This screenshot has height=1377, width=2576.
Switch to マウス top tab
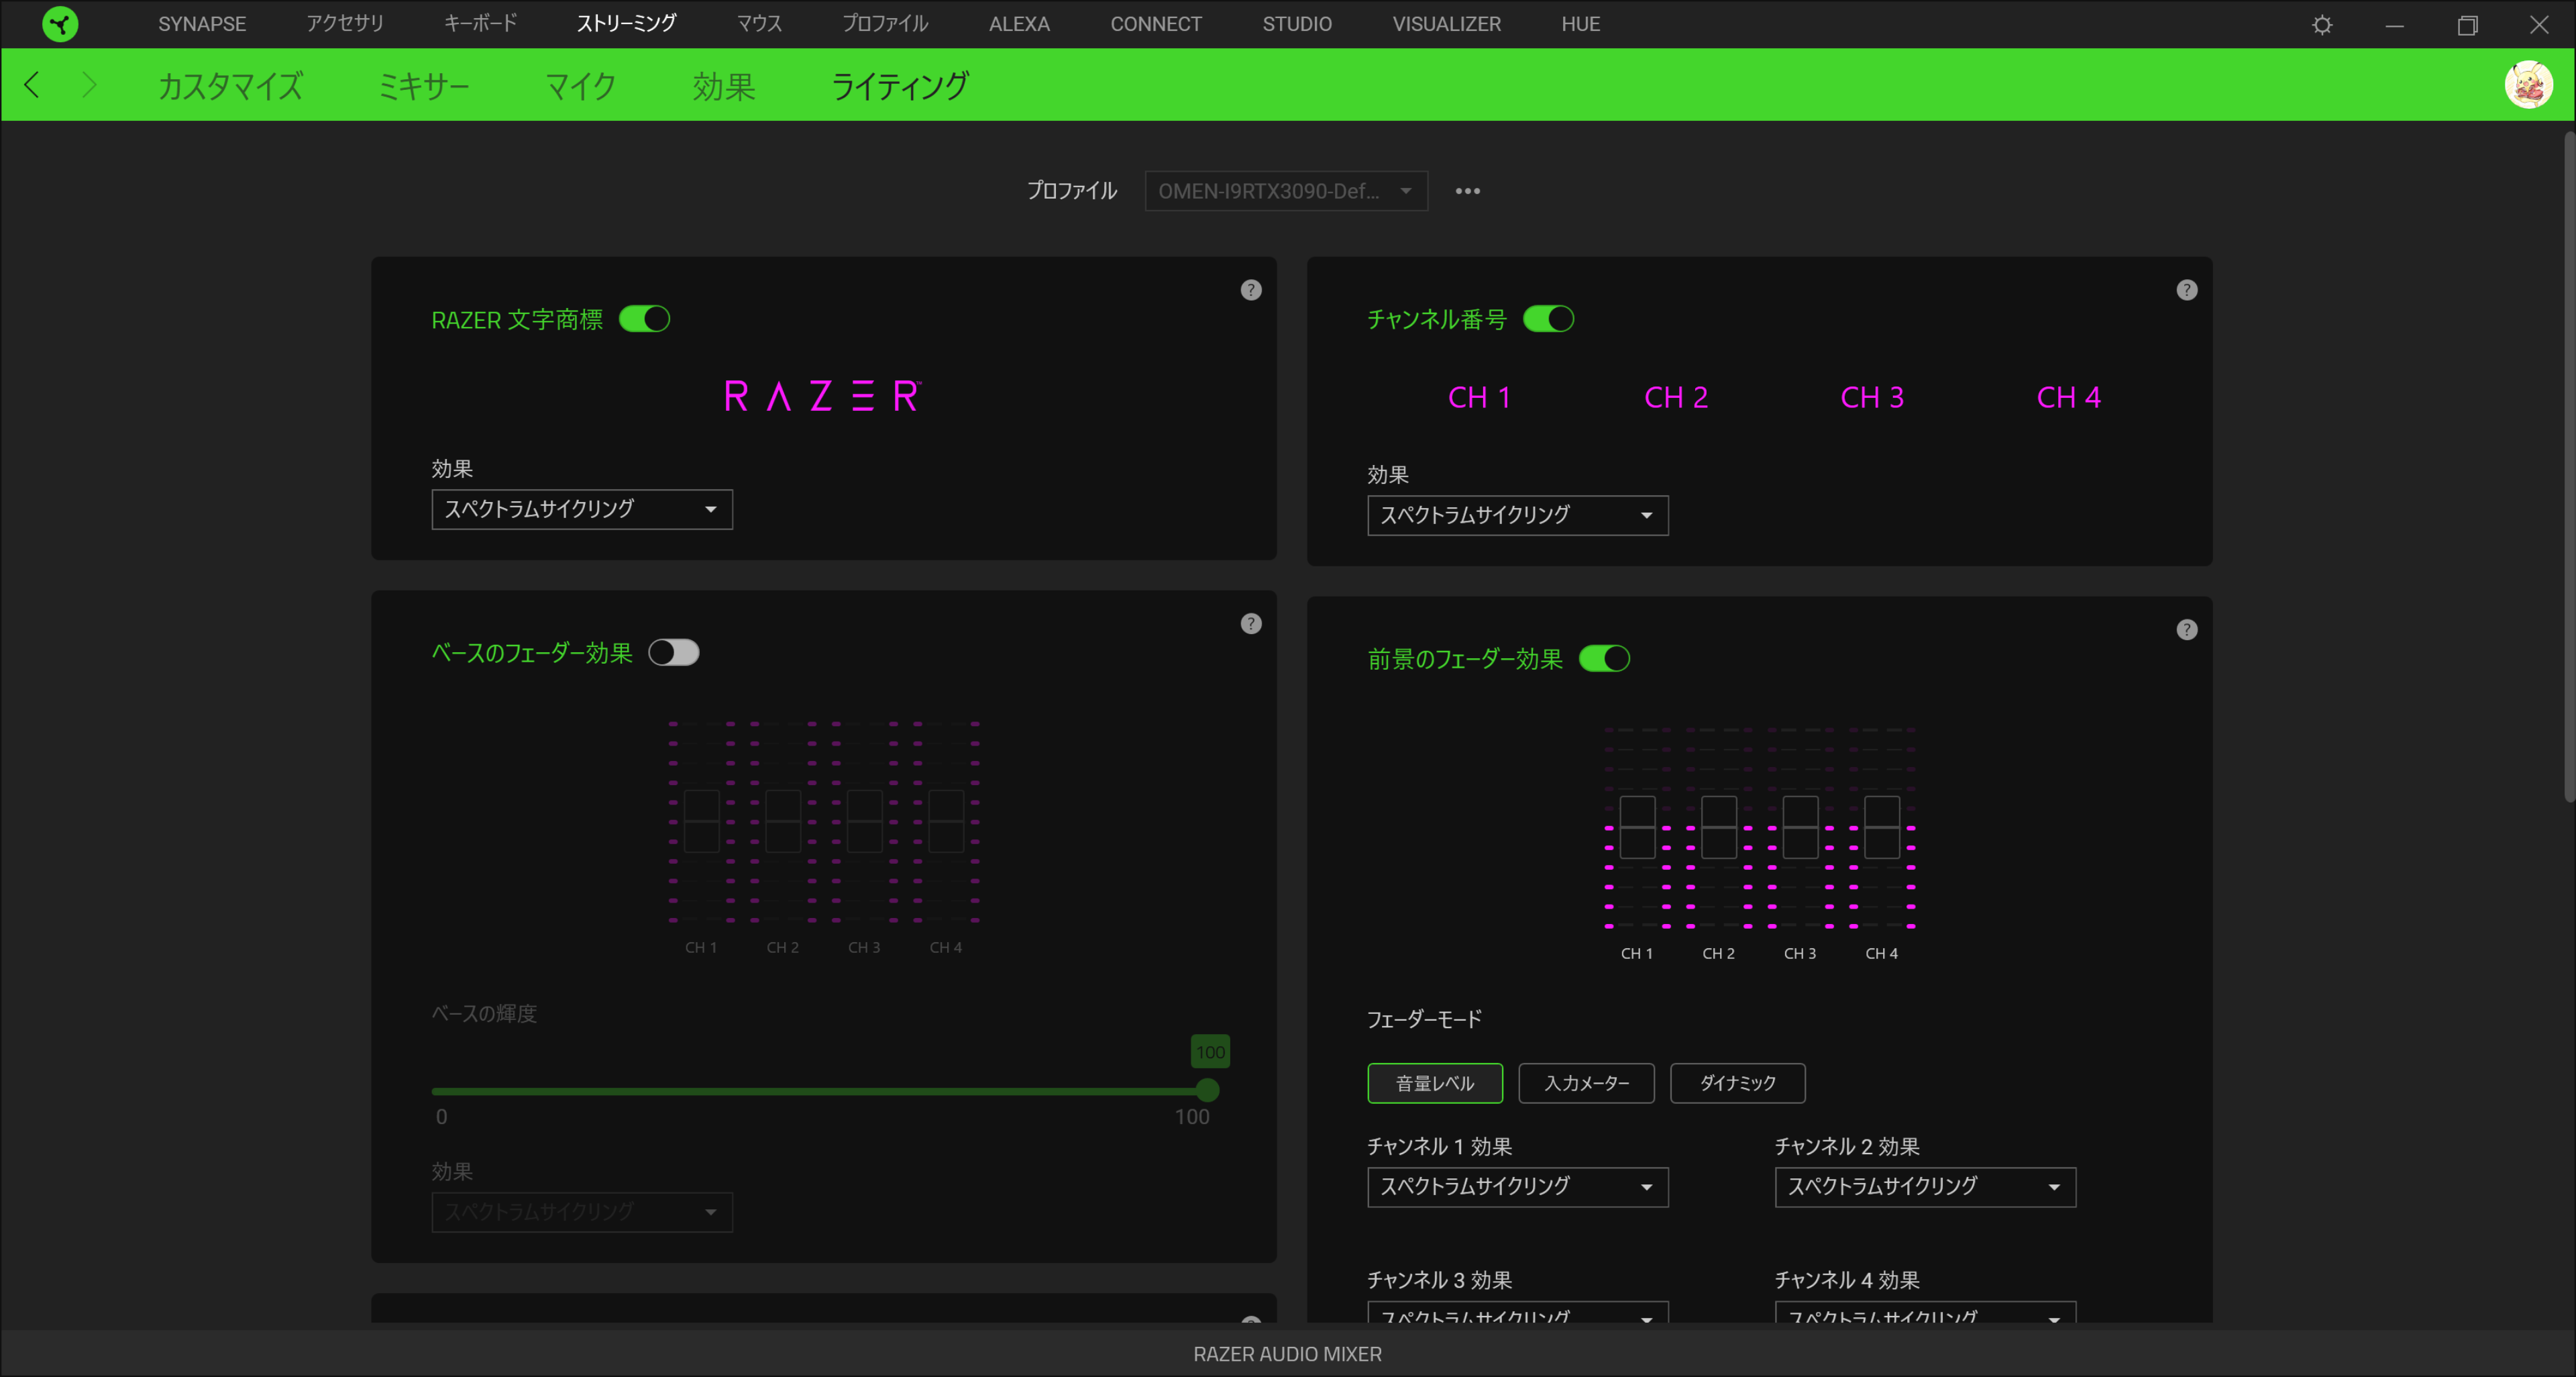pos(759,24)
